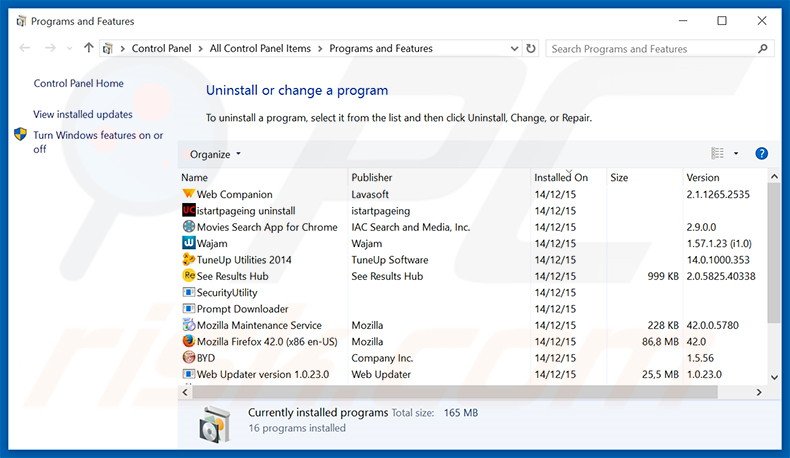Click the Control Panel breadcrumb
The image size is (790, 458).
click(161, 48)
